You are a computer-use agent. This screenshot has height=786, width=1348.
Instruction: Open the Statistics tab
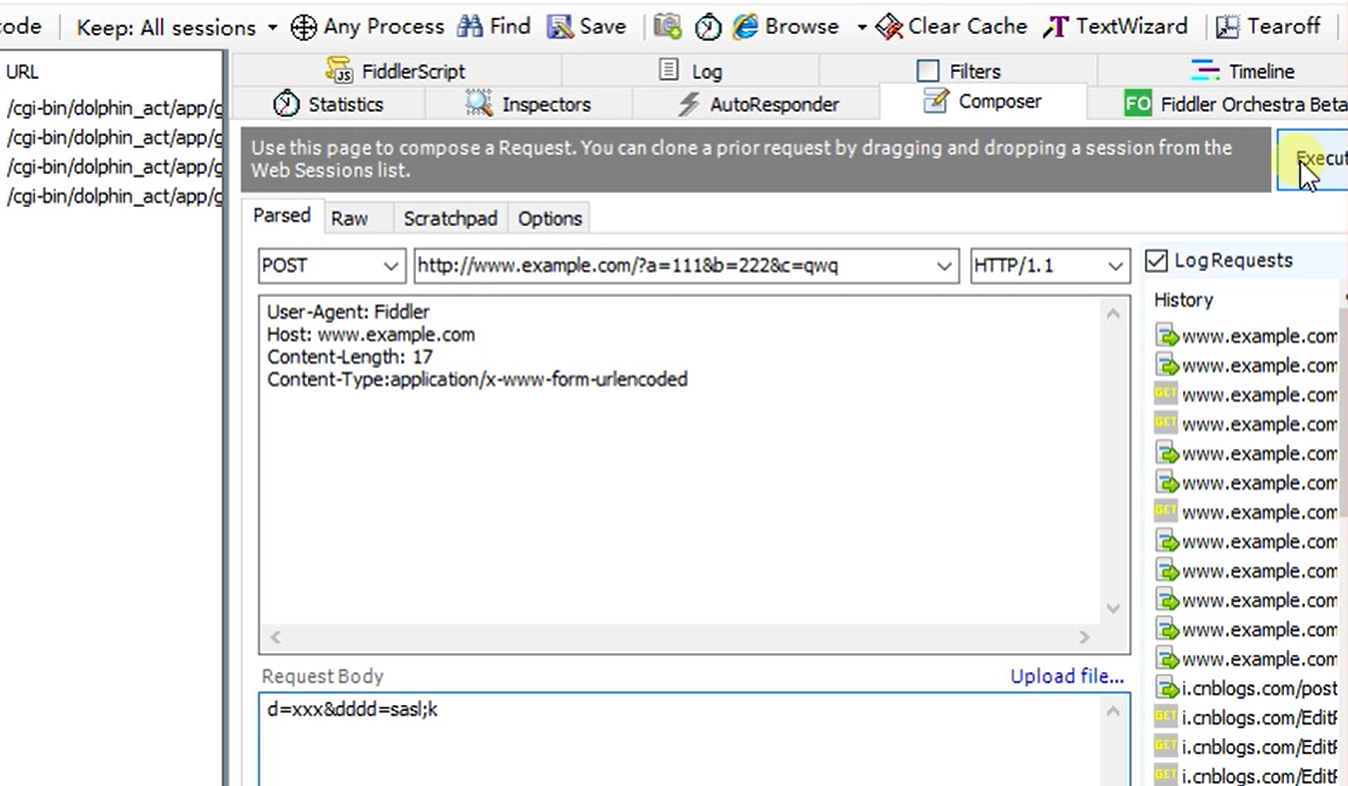click(328, 104)
